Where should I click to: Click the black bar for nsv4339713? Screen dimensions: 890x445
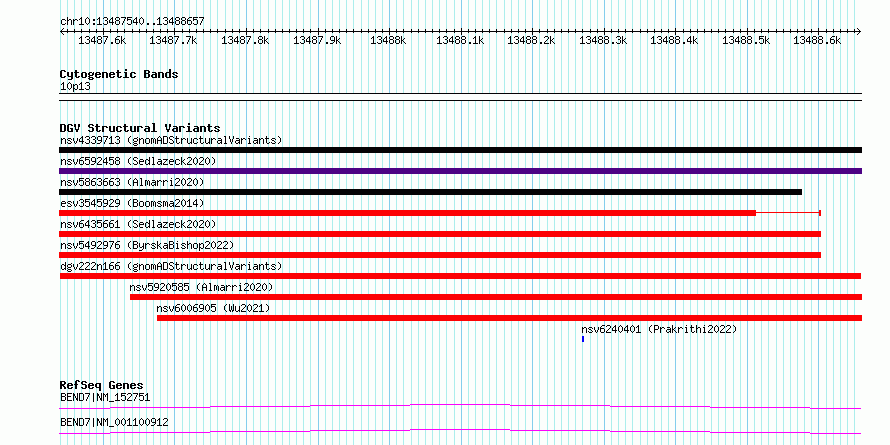(460, 150)
